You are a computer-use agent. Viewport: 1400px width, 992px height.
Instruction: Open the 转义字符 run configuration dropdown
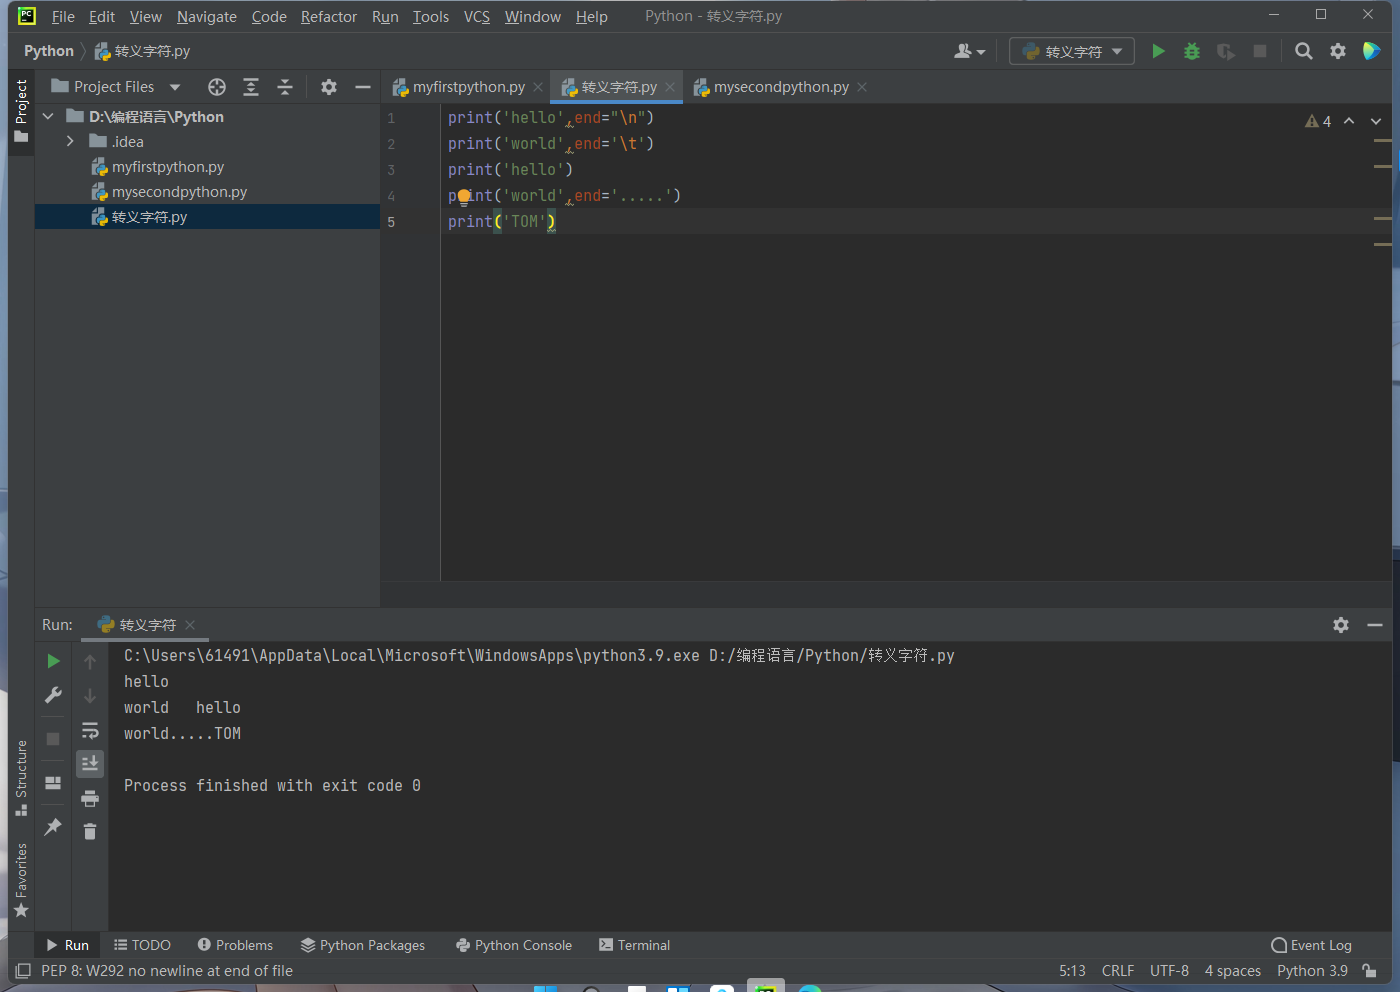coord(1072,51)
